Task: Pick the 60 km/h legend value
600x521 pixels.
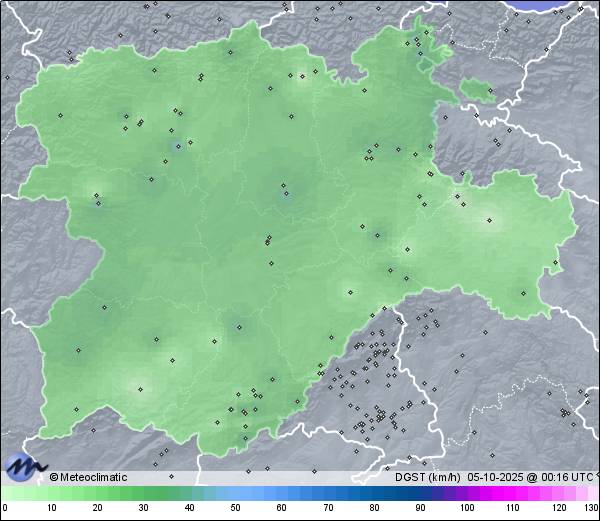Action: point(282,508)
